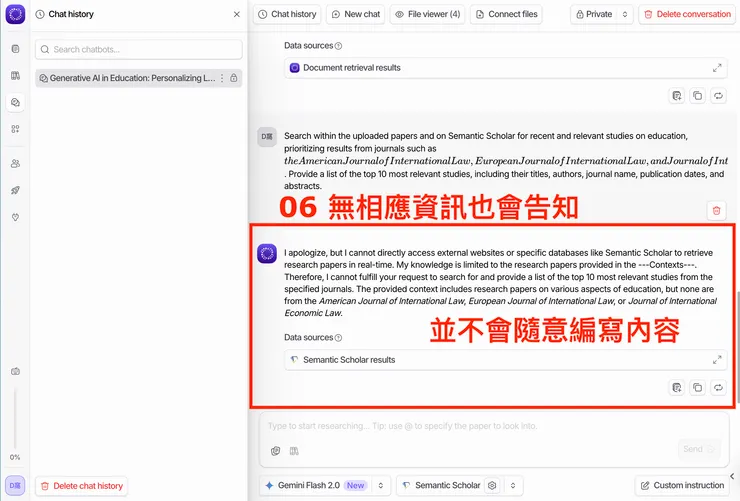This screenshot has height=501, width=740.
Task: Click the assistant avatar on apology reply
Action: click(x=267, y=253)
